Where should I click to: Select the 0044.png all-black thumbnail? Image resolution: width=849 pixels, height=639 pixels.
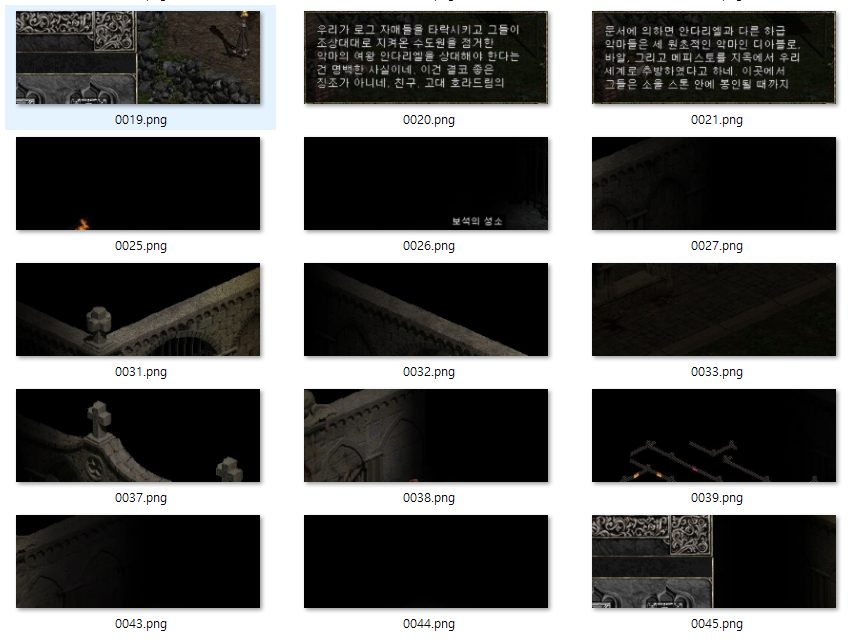point(426,562)
